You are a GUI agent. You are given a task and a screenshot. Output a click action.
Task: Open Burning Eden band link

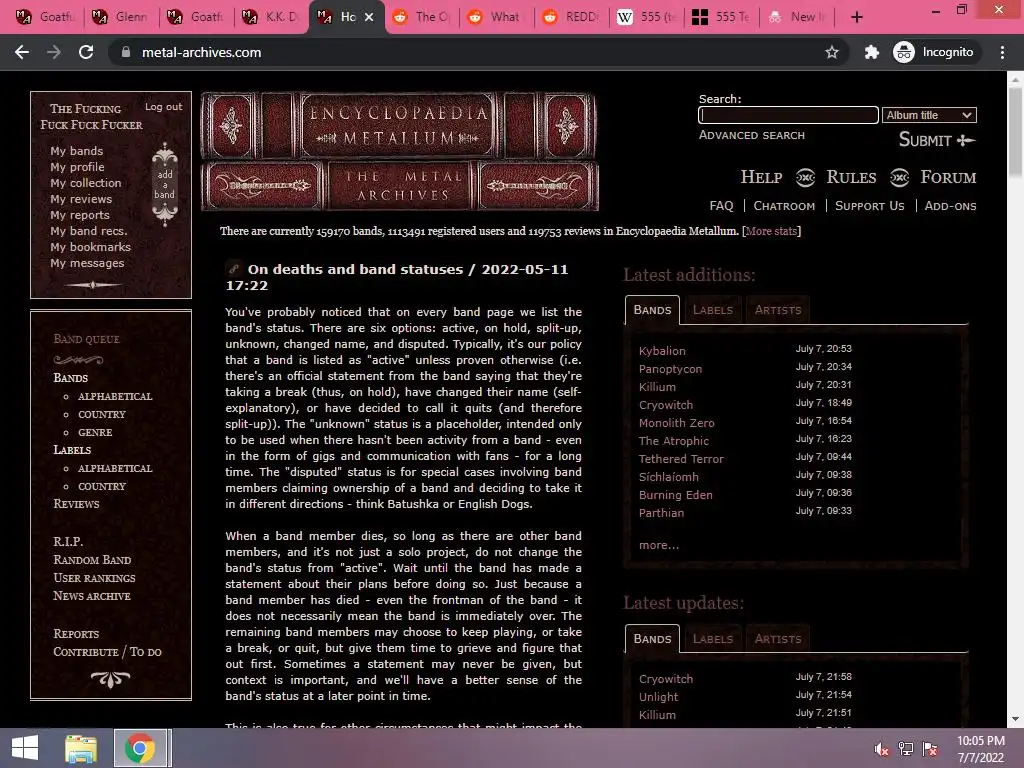(x=675, y=495)
